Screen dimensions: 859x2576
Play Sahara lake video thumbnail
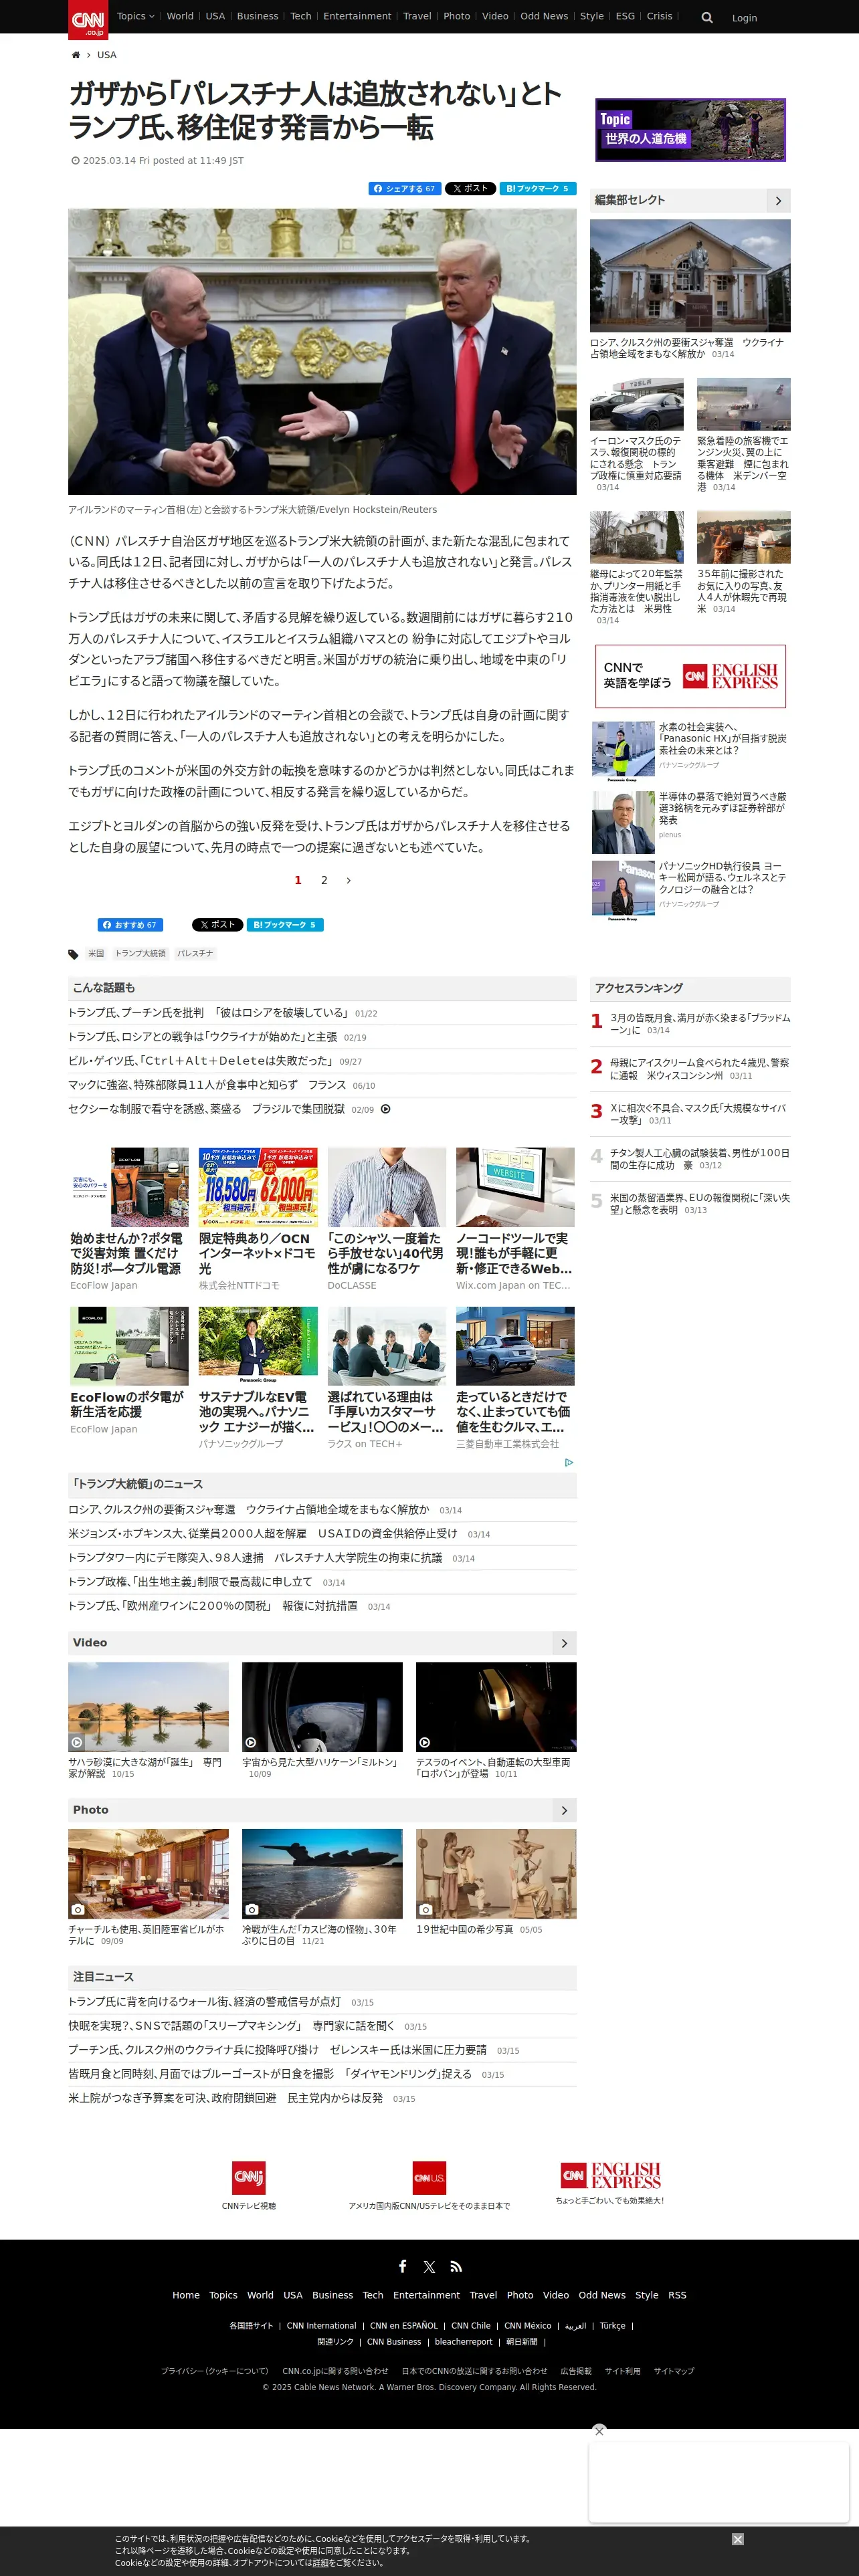pos(148,1707)
